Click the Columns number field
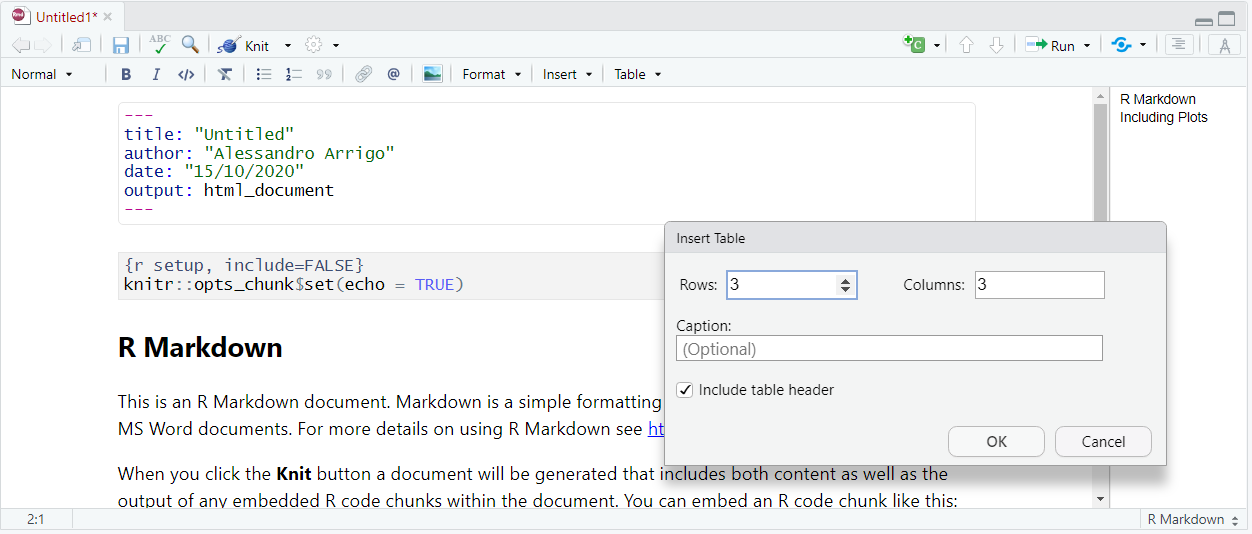This screenshot has width=1252, height=534. pyautogui.click(x=1040, y=285)
